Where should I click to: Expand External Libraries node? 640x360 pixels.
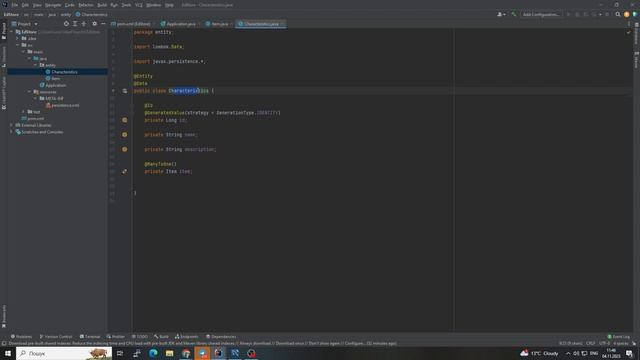coord(11,125)
